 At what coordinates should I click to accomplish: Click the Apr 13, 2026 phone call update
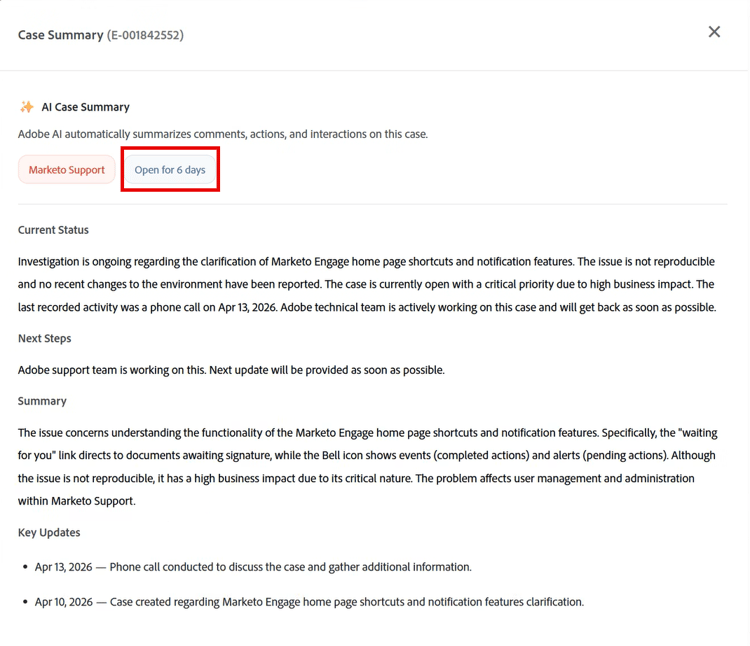coord(253,567)
